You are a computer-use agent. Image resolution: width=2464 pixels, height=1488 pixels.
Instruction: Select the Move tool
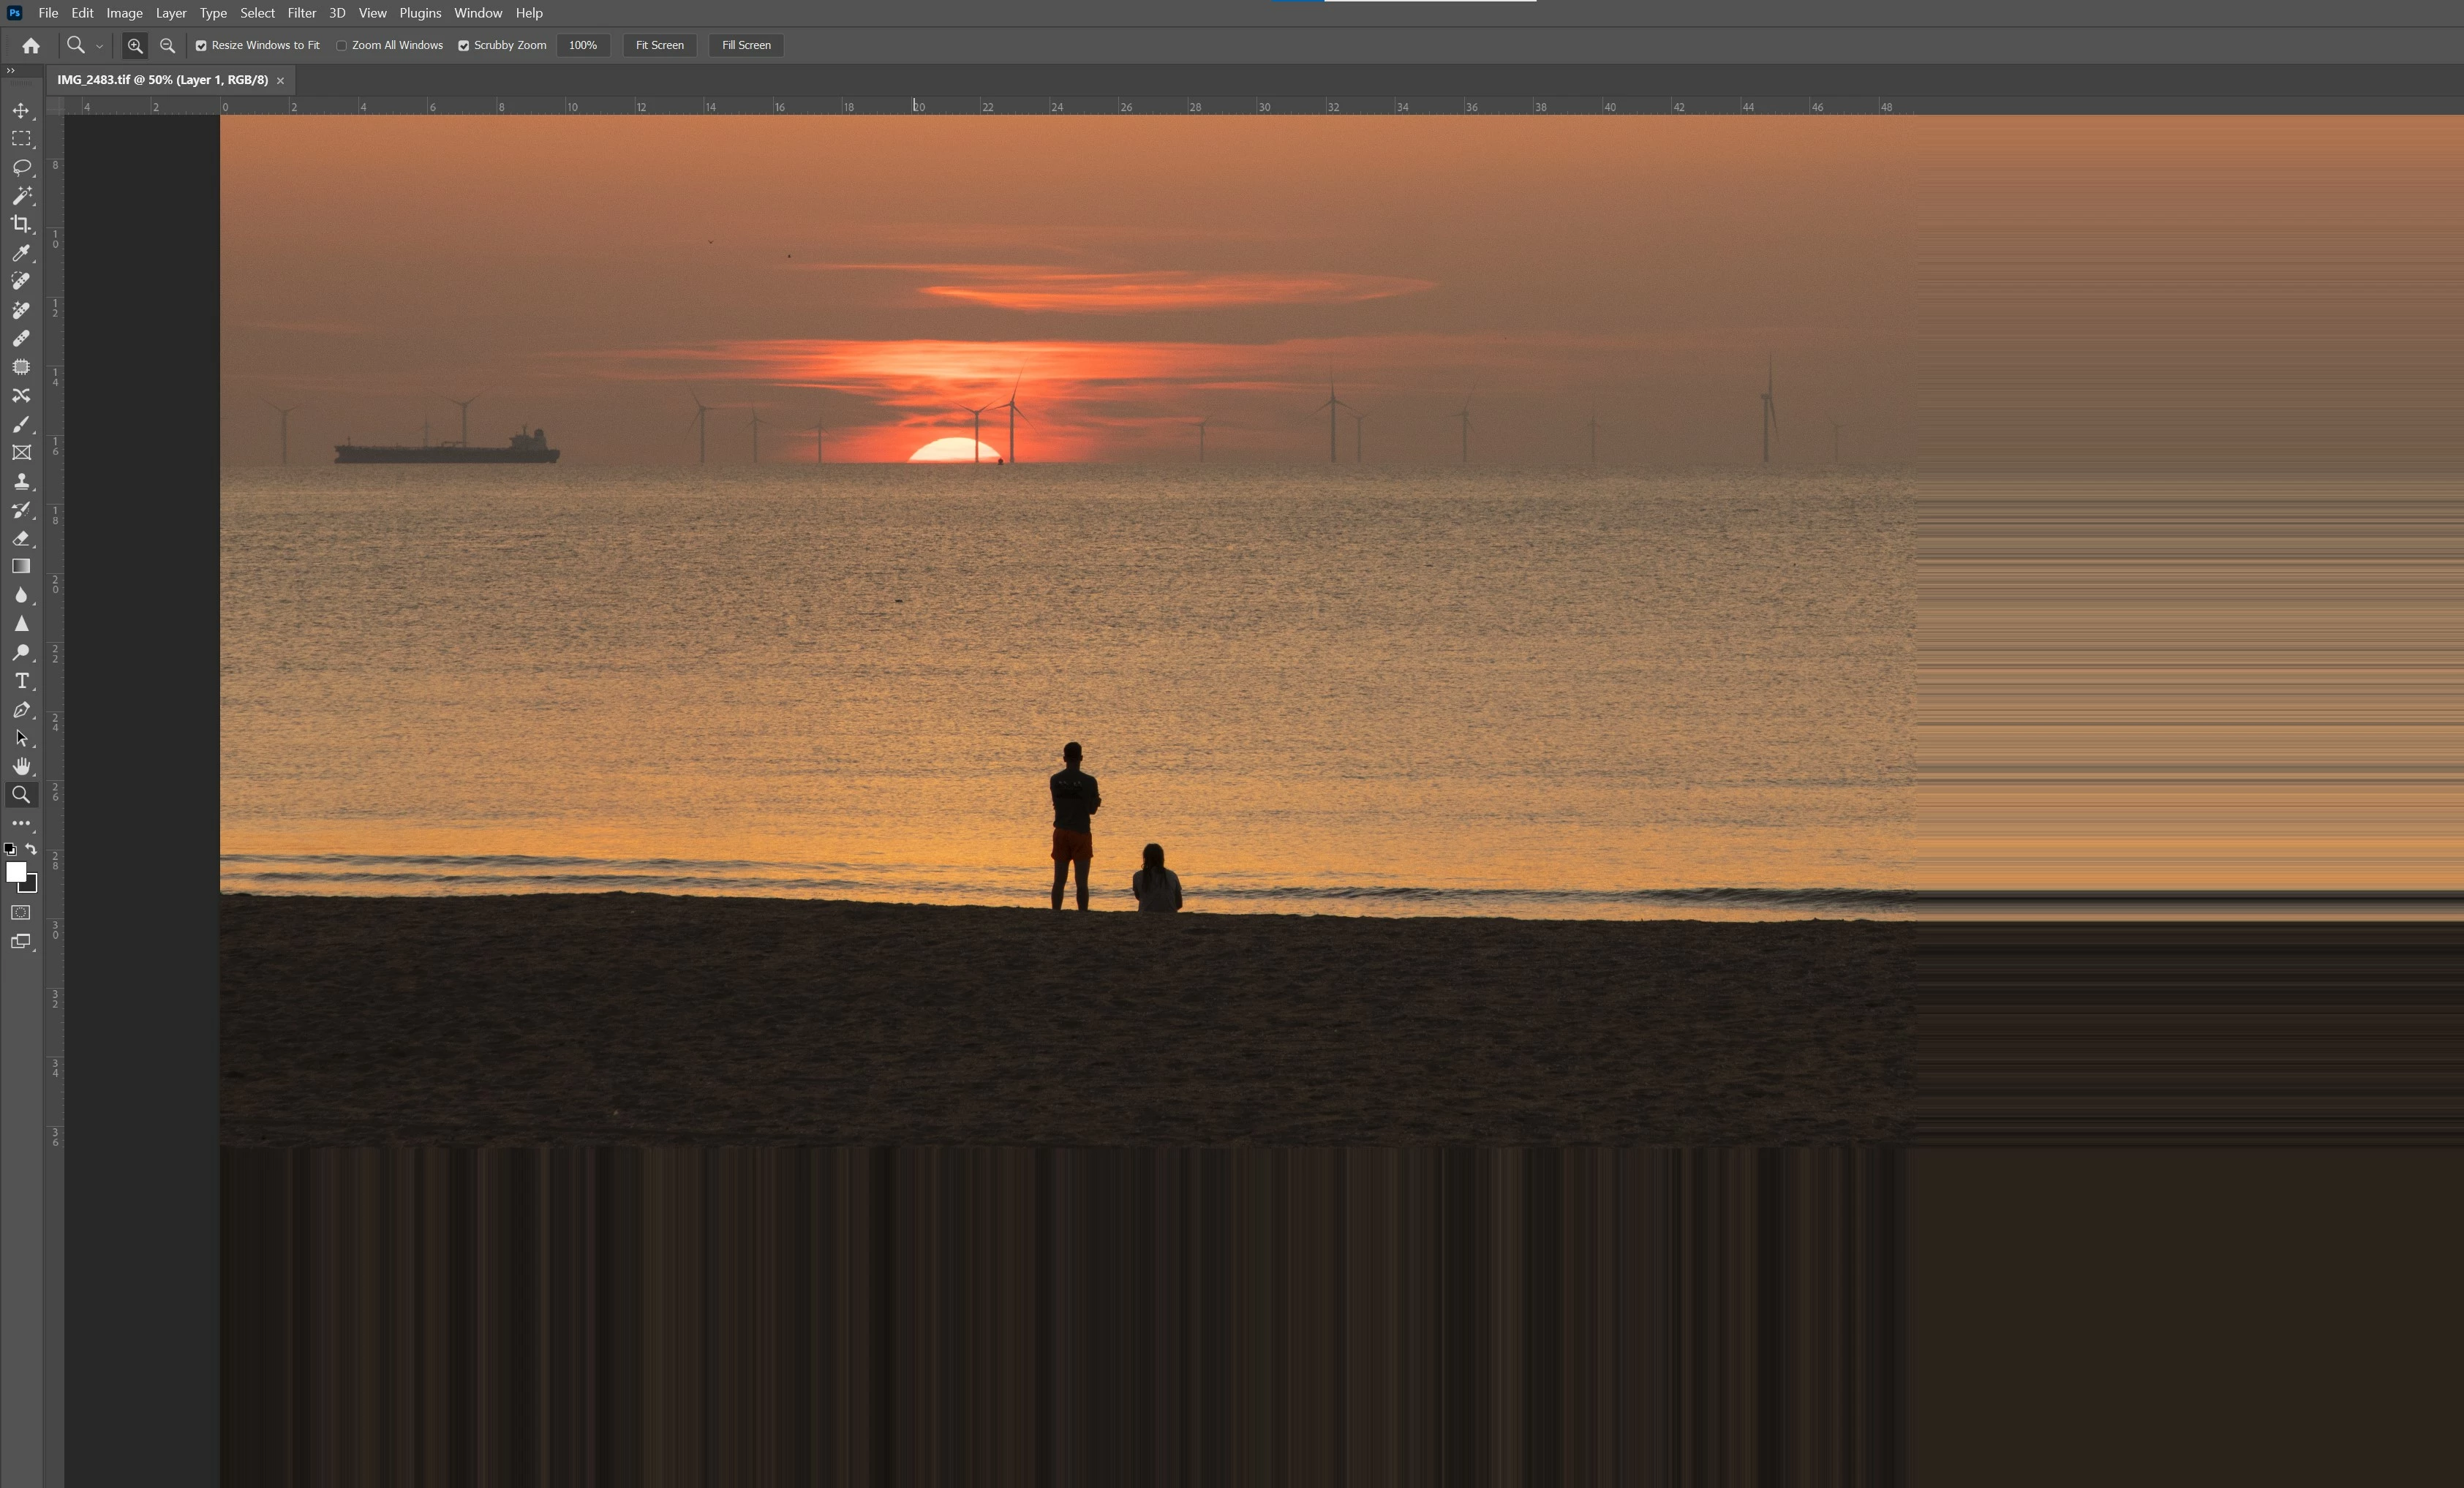[21, 110]
